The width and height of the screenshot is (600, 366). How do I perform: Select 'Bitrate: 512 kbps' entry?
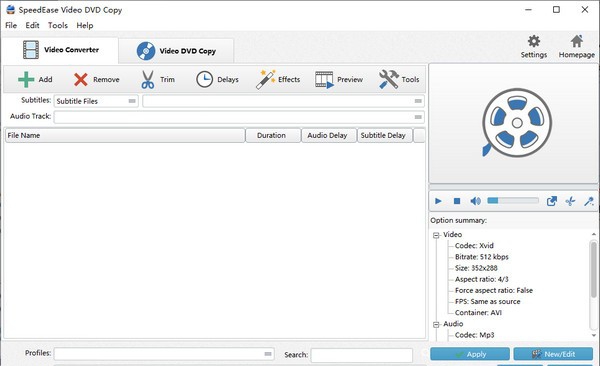(481, 257)
